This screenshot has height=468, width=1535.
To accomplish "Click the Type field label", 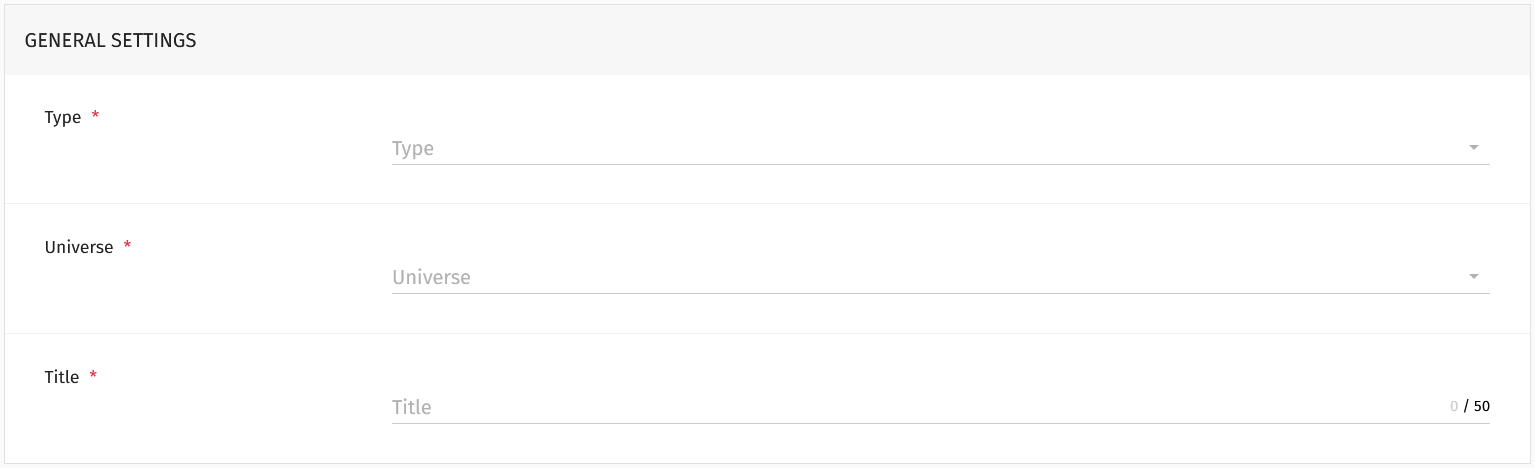I will 63,117.
